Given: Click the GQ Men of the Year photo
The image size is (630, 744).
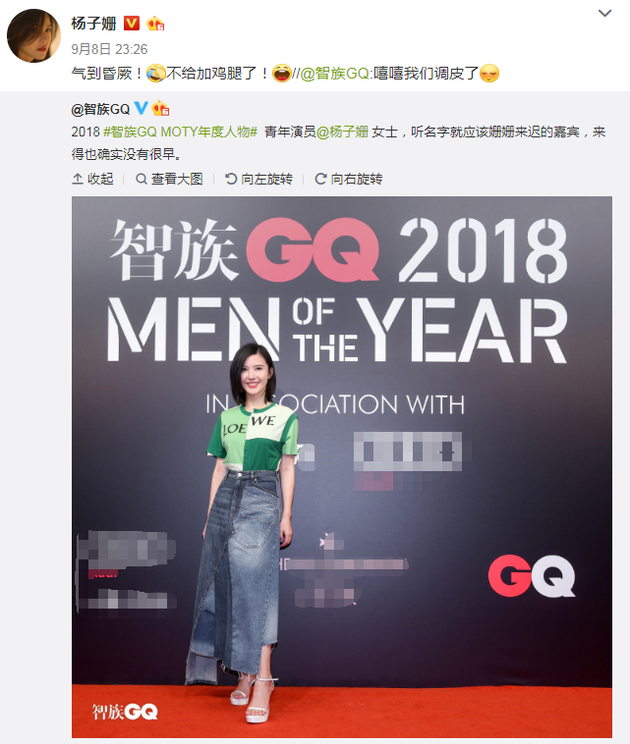Looking at the screenshot, I should tap(342, 467).
